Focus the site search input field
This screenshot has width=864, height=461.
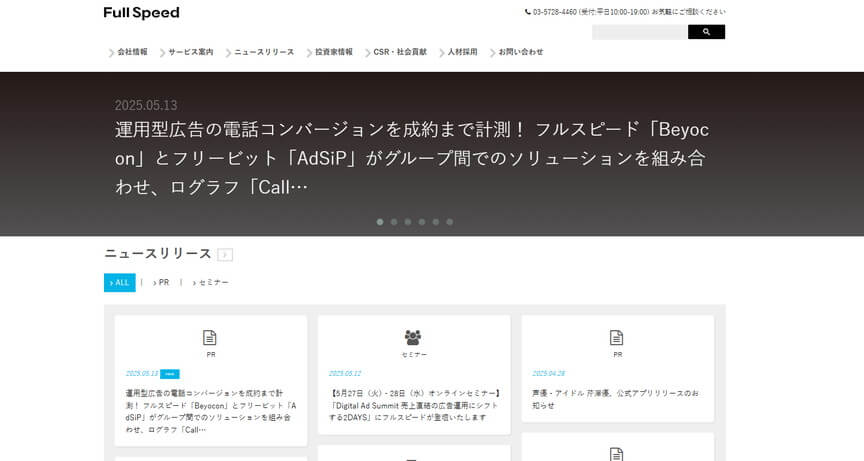640,32
